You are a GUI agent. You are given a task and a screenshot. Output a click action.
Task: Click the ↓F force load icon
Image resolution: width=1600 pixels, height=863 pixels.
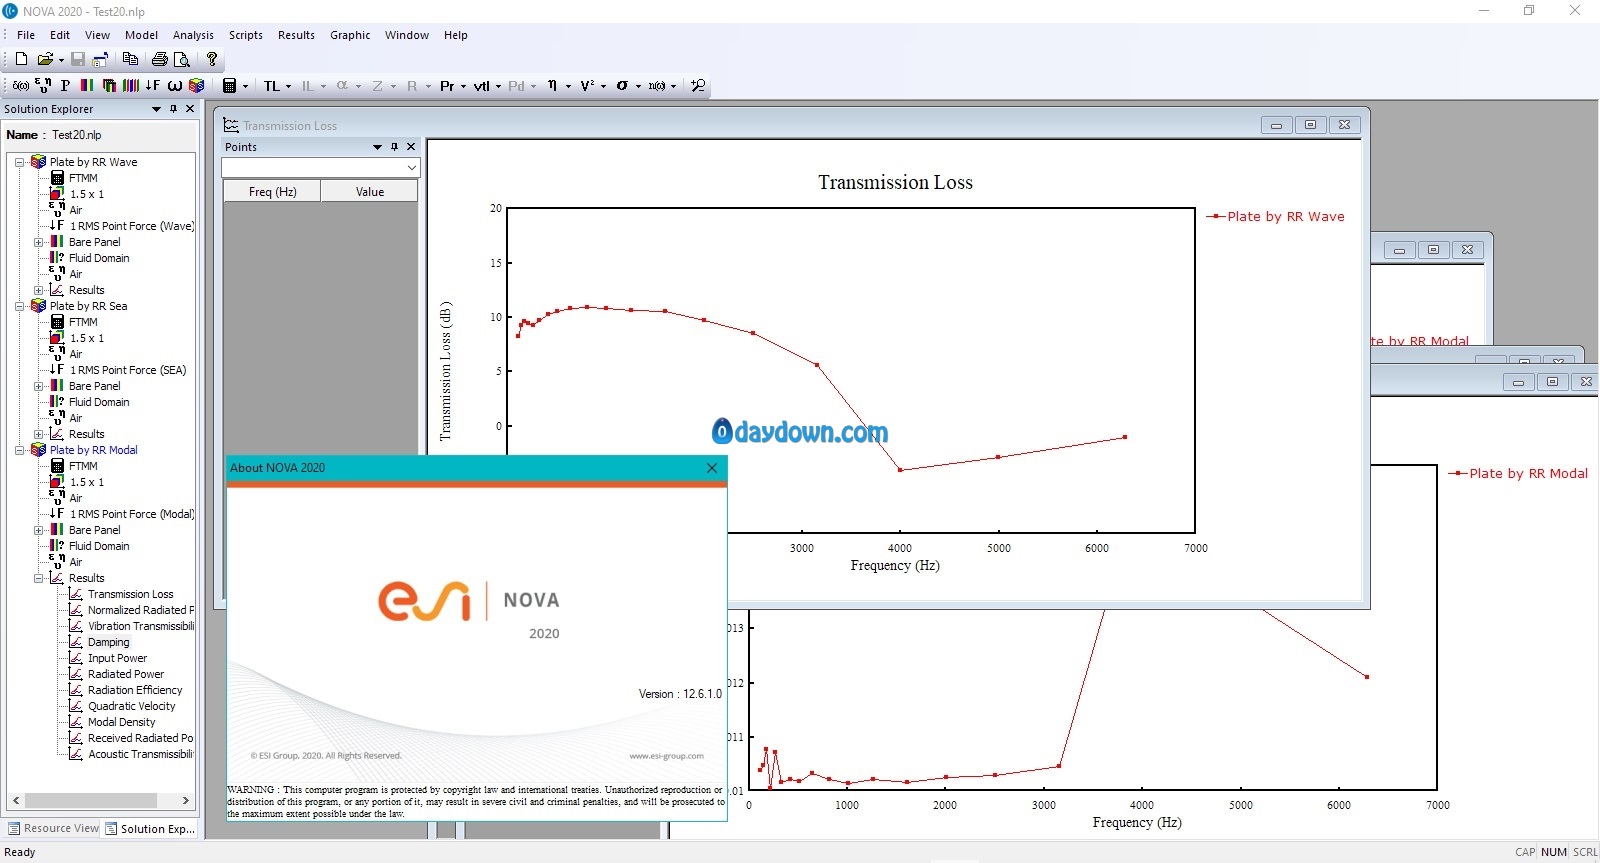tap(153, 86)
